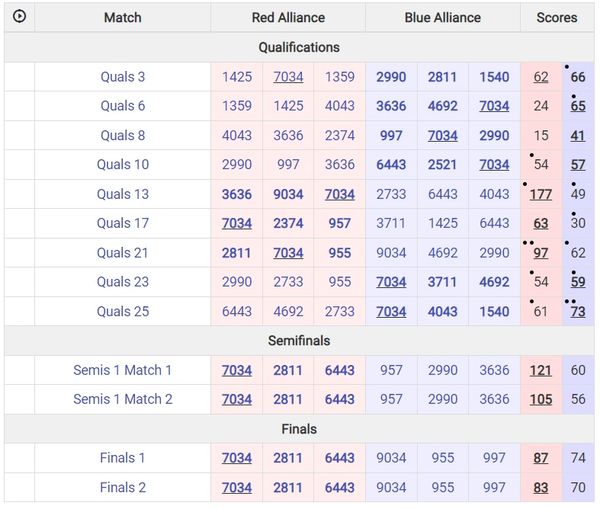Select team 2374 in the Quals 8 row
This screenshot has height=509, width=600.
[339, 136]
